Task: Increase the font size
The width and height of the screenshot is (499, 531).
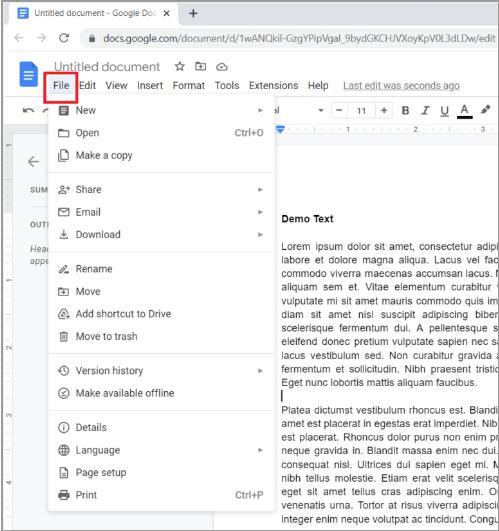Action: pos(384,110)
